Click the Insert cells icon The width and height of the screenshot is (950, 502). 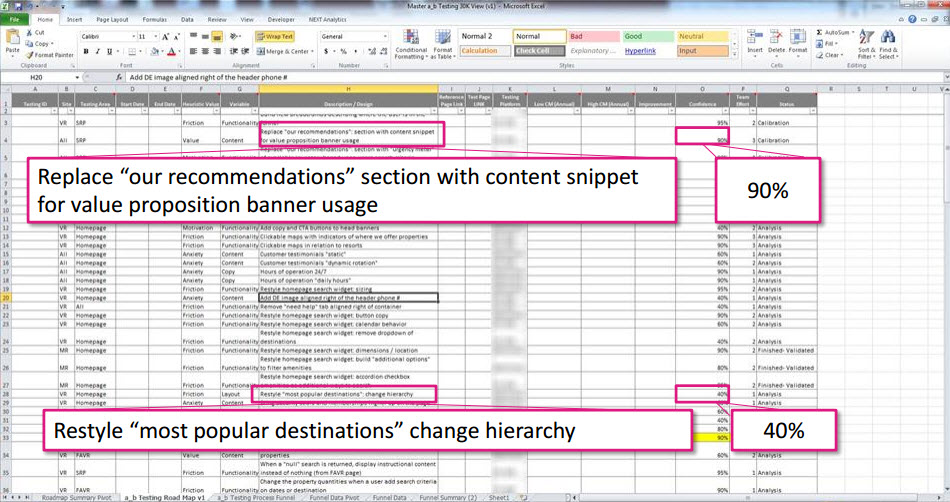(x=753, y=40)
